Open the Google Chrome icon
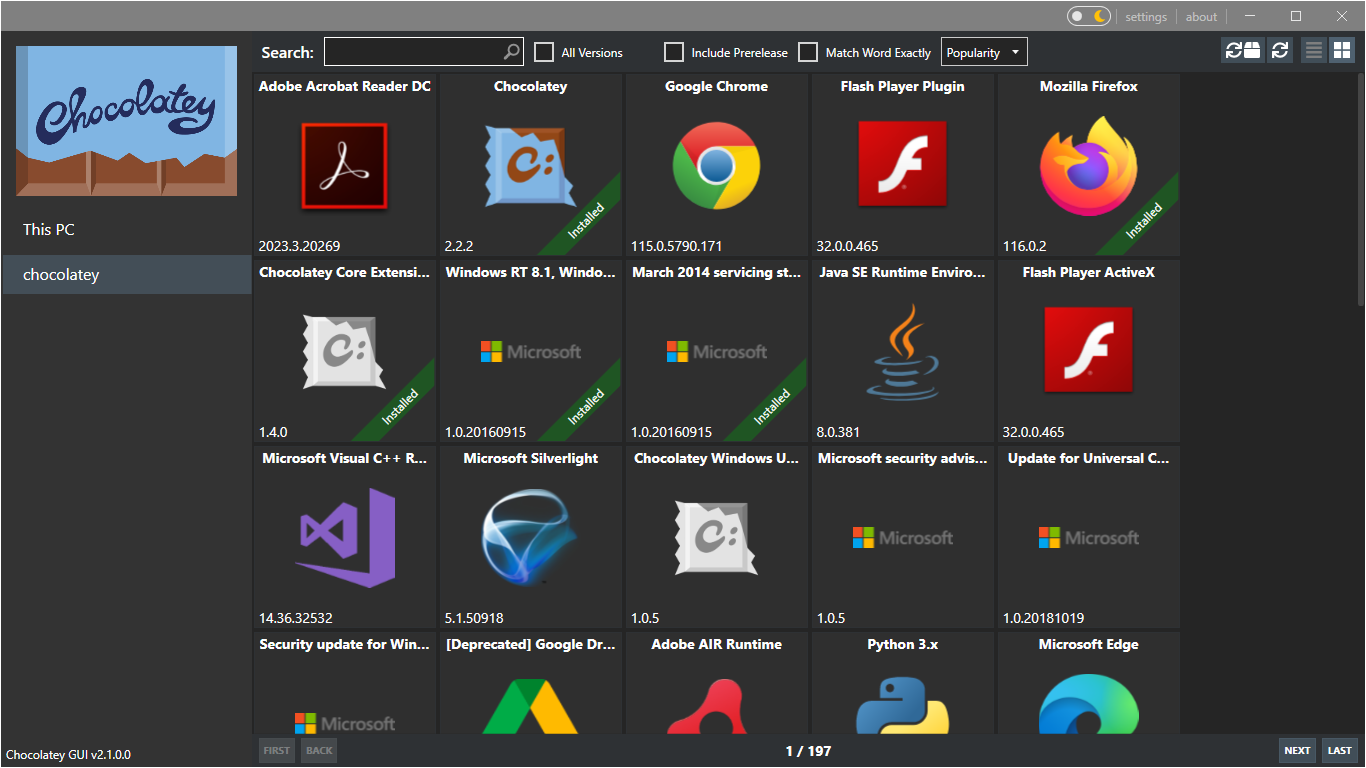The image size is (1366, 768). point(716,166)
